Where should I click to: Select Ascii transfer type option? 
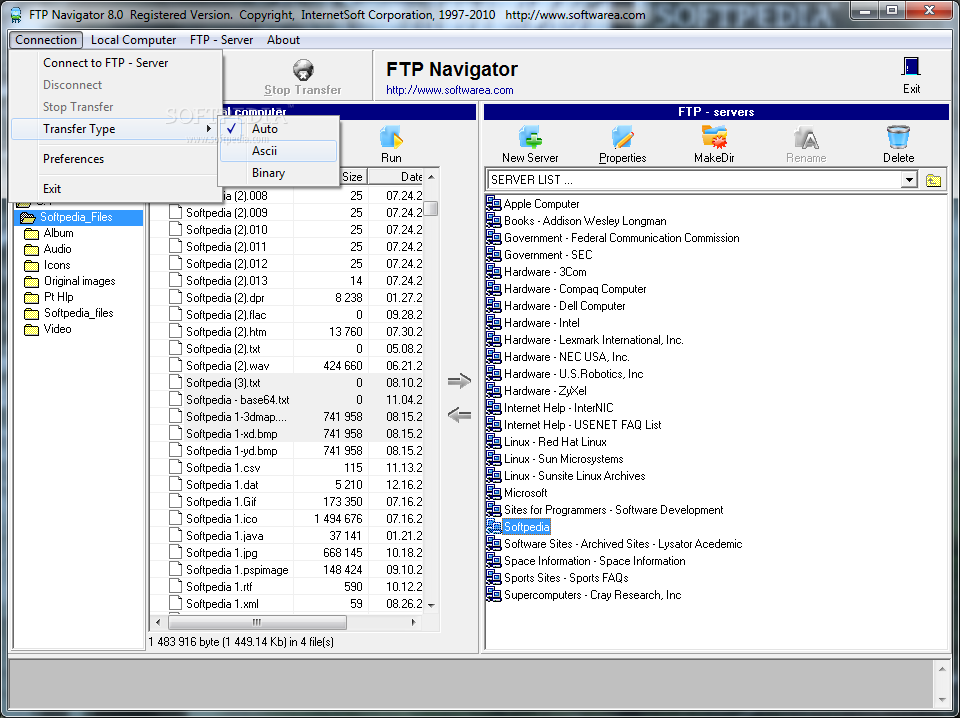(x=279, y=151)
